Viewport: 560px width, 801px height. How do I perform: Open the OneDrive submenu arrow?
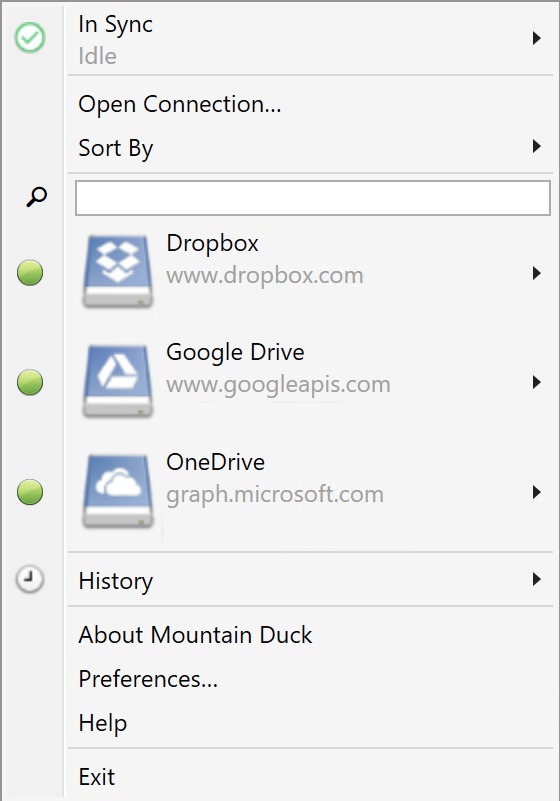[536, 492]
